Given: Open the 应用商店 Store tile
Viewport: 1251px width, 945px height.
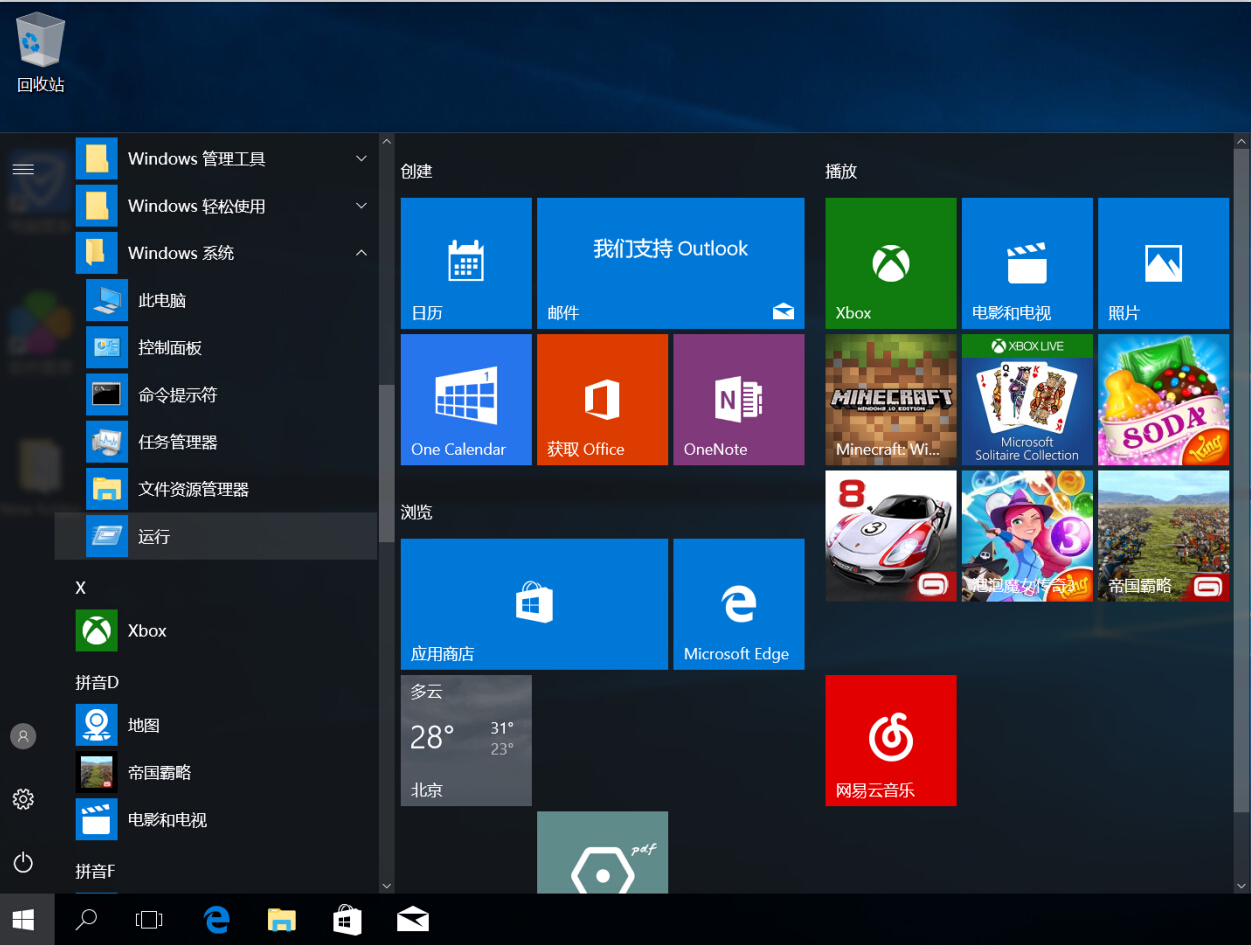Looking at the screenshot, I should pos(534,603).
